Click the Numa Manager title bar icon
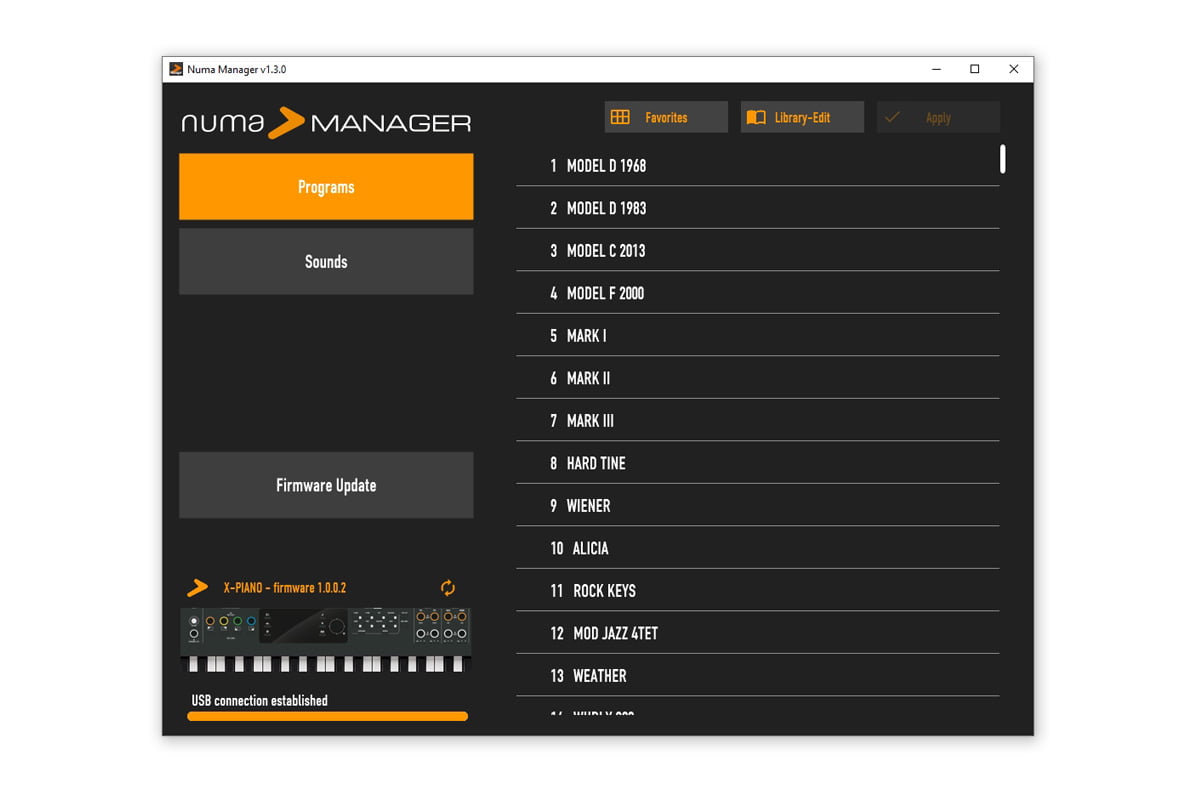The image size is (1200, 800). 176,69
